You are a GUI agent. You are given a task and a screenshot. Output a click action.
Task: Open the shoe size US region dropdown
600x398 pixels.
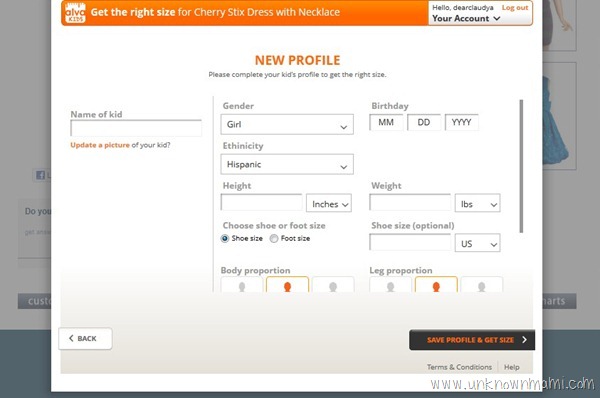point(478,243)
